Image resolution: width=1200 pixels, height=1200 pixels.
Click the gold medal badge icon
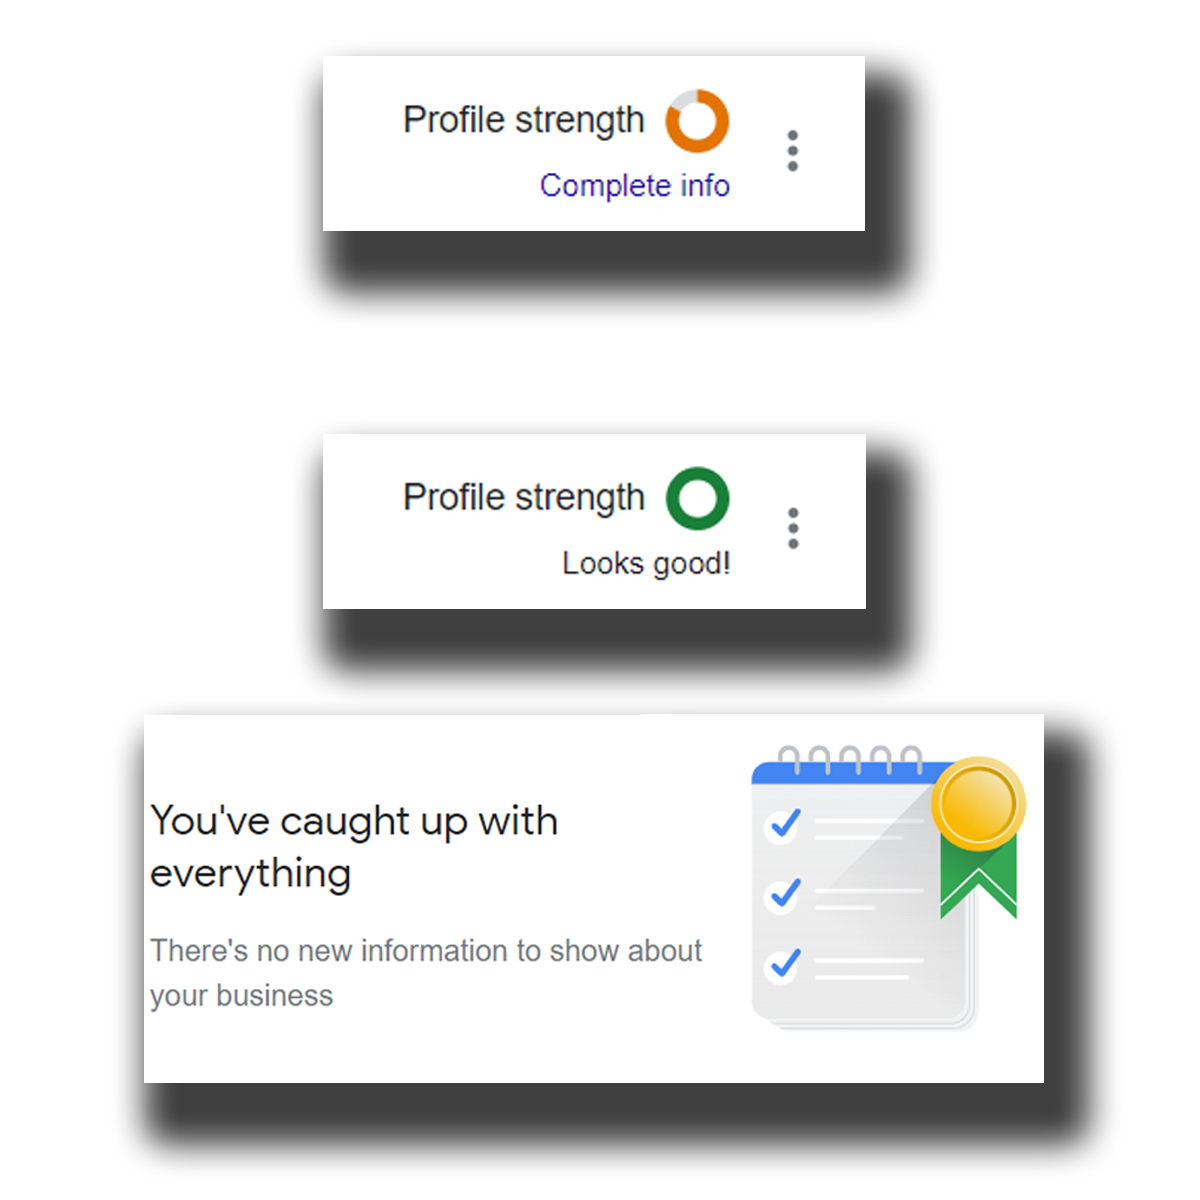pos(978,803)
